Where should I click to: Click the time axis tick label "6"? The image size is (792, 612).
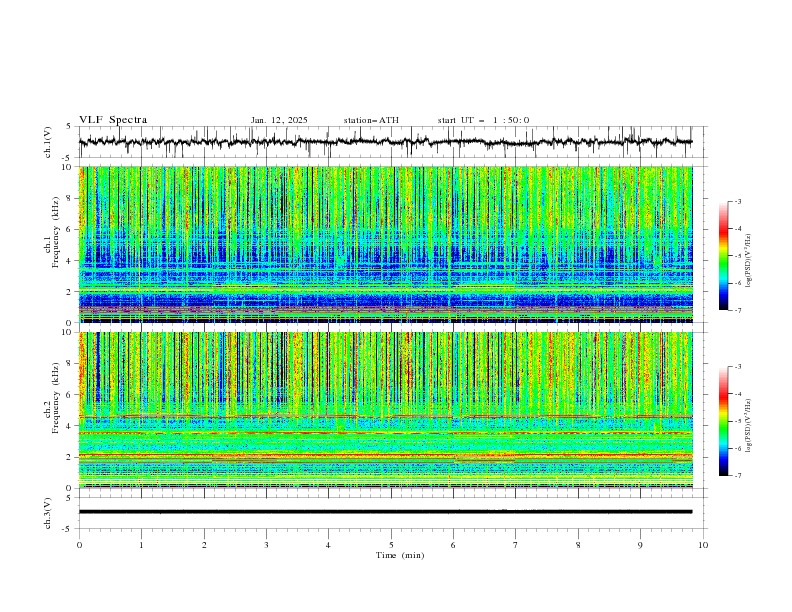click(453, 545)
